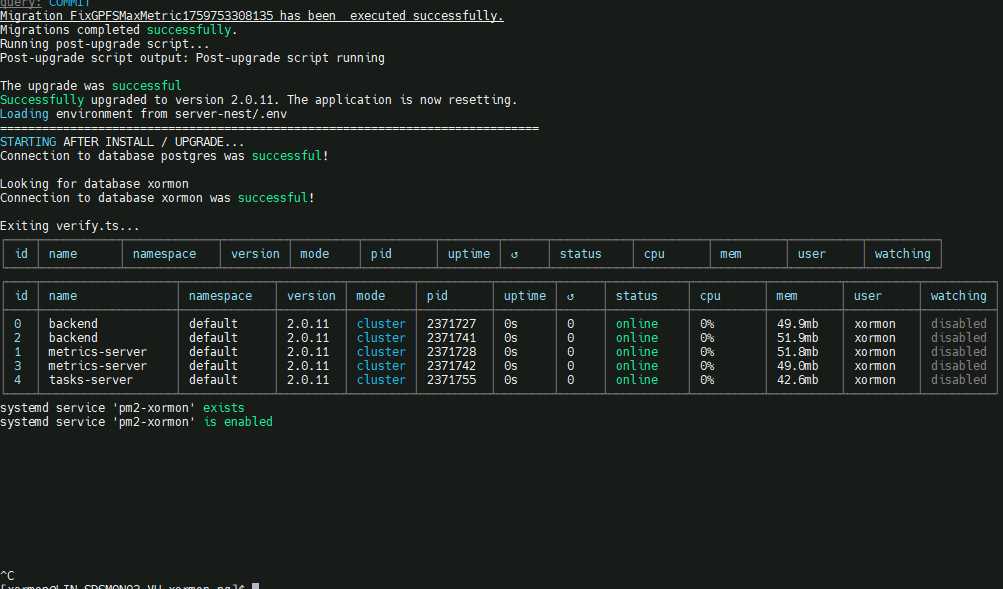This screenshot has width=1003, height=589.
Task: Click the disabled watching value for backend id 0
Action: point(958,324)
